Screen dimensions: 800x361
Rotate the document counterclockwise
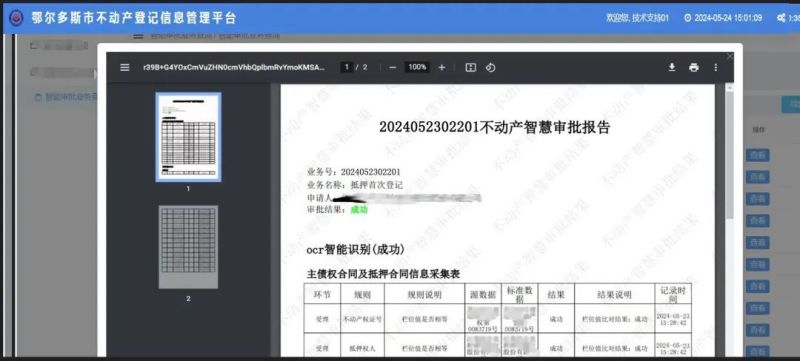pyautogui.click(x=490, y=67)
